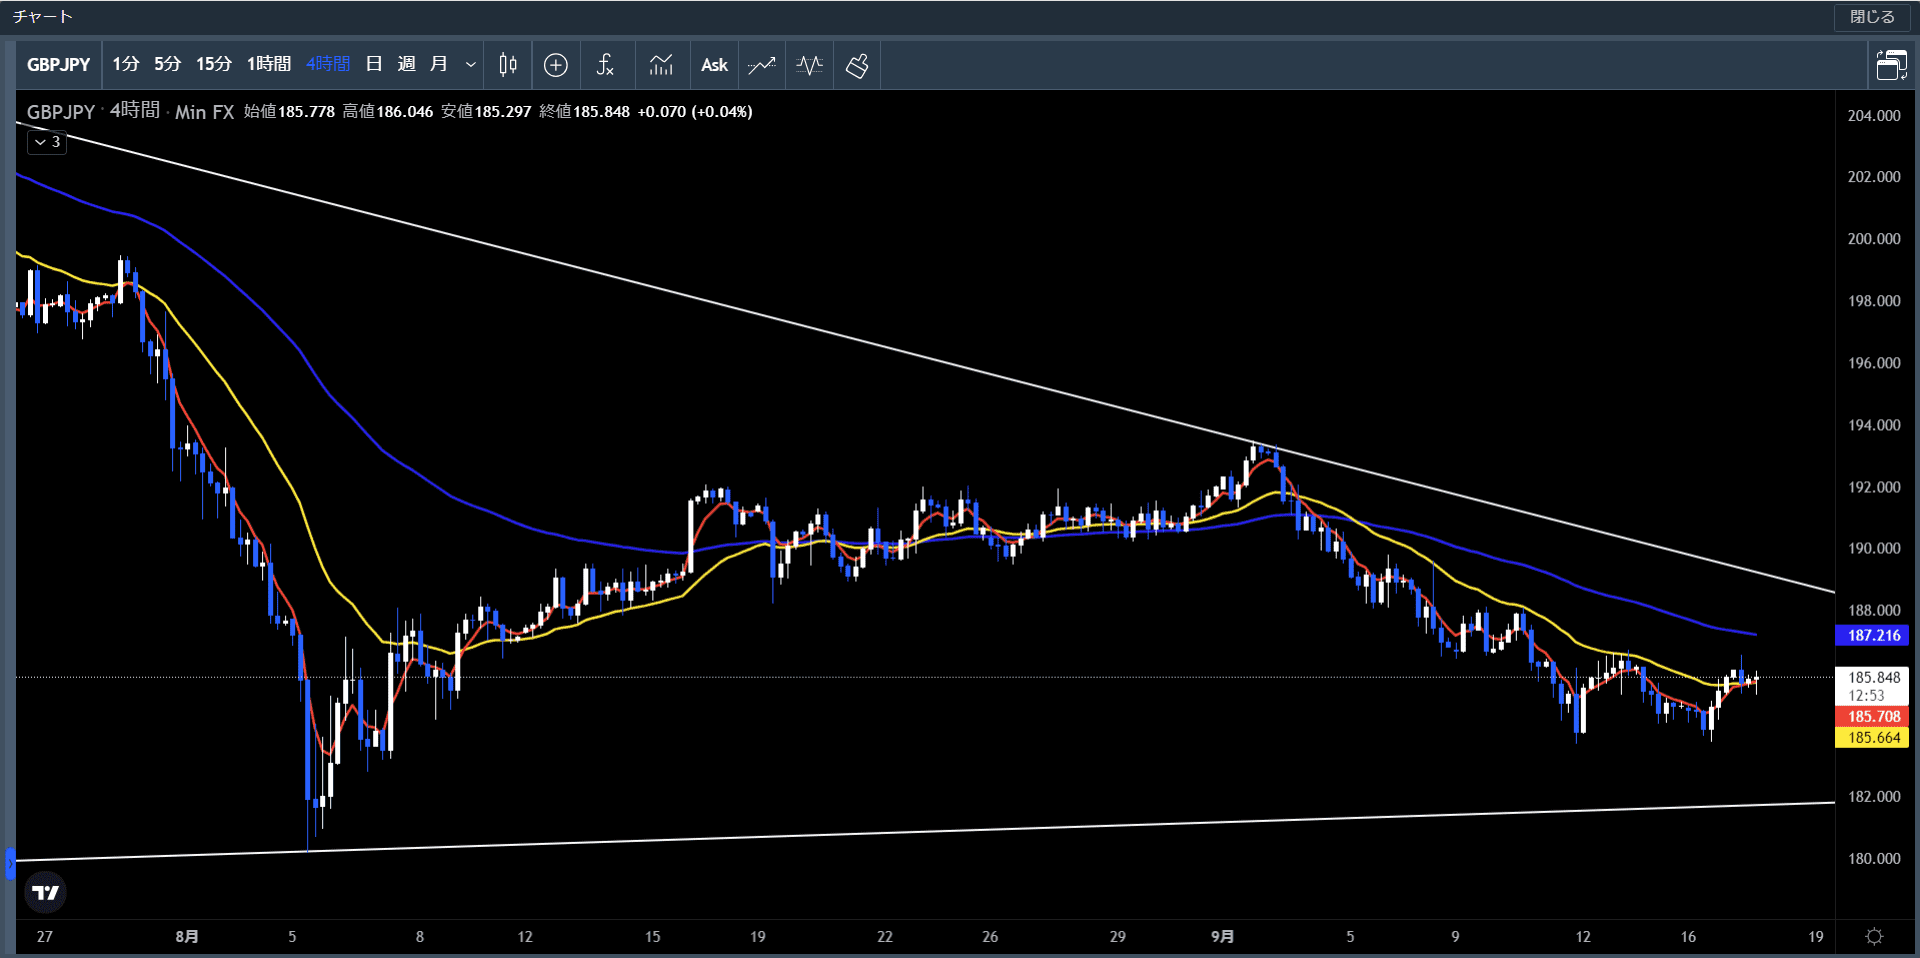
Task: Select the 5分 timeframe
Action: click(167, 64)
